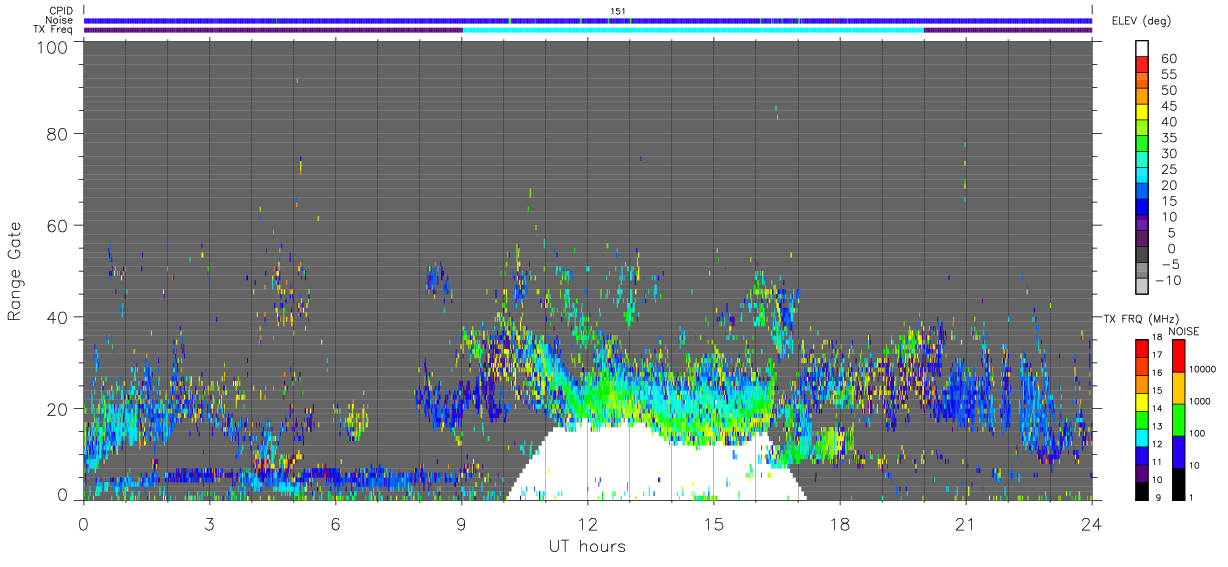Pick the light gray bottom ELEV swatch
This screenshot has height=567, width=1228.
pos(1142,287)
